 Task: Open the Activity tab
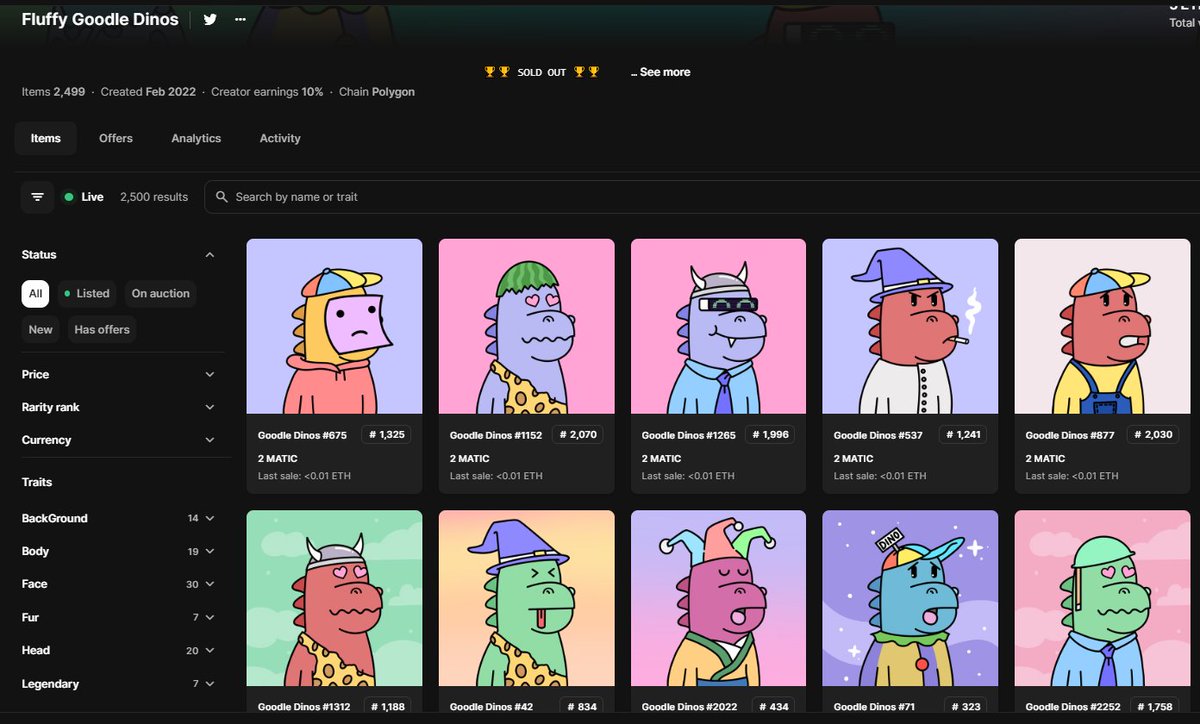[x=280, y=138]
